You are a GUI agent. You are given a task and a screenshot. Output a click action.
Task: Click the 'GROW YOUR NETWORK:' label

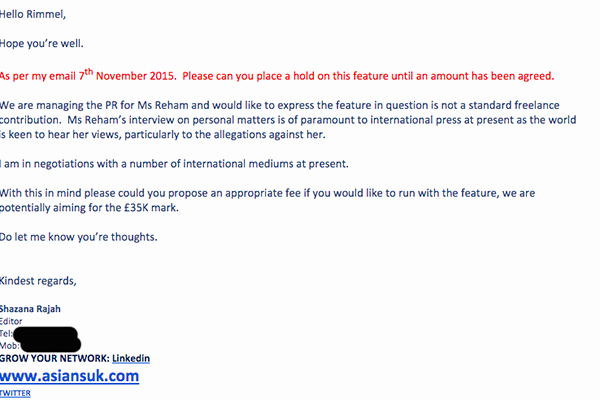click(55, 358)
